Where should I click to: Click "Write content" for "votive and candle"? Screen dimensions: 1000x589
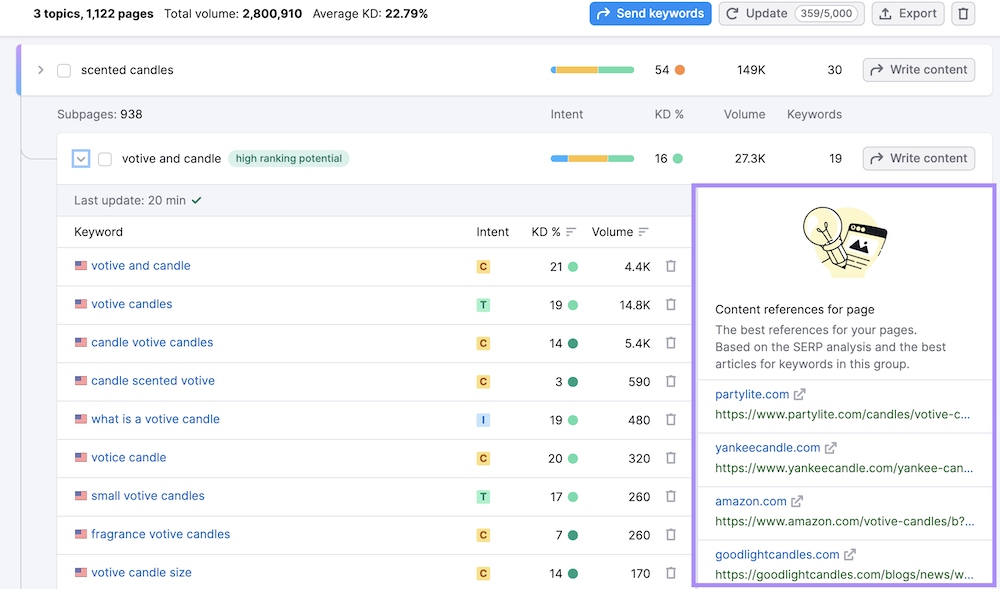tap(918, 158)
